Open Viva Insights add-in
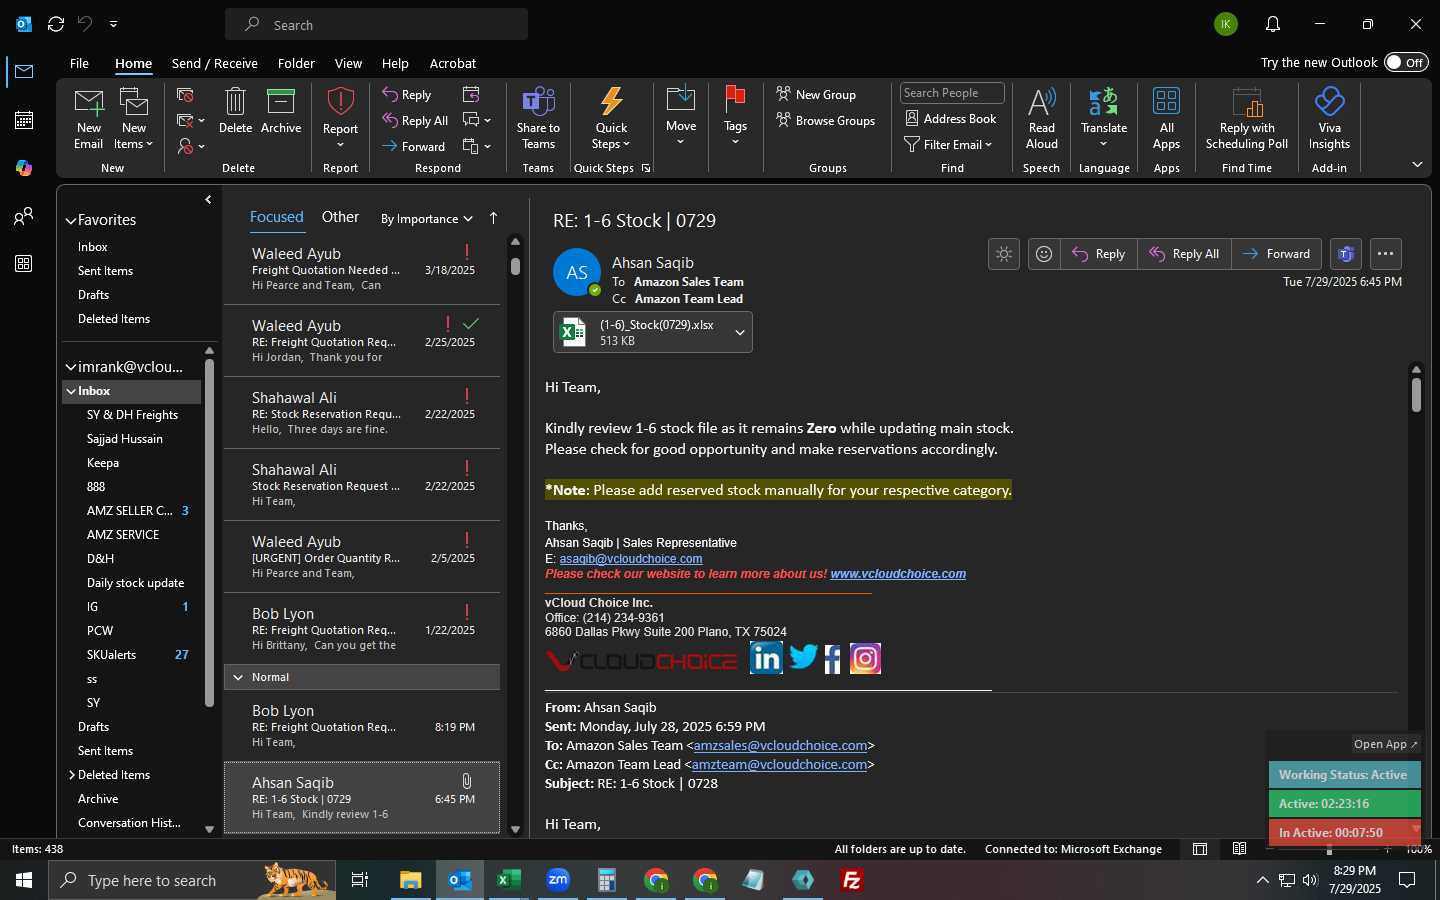The width and height of the screenshot is (1440, 900). [x=1329, y=118]
